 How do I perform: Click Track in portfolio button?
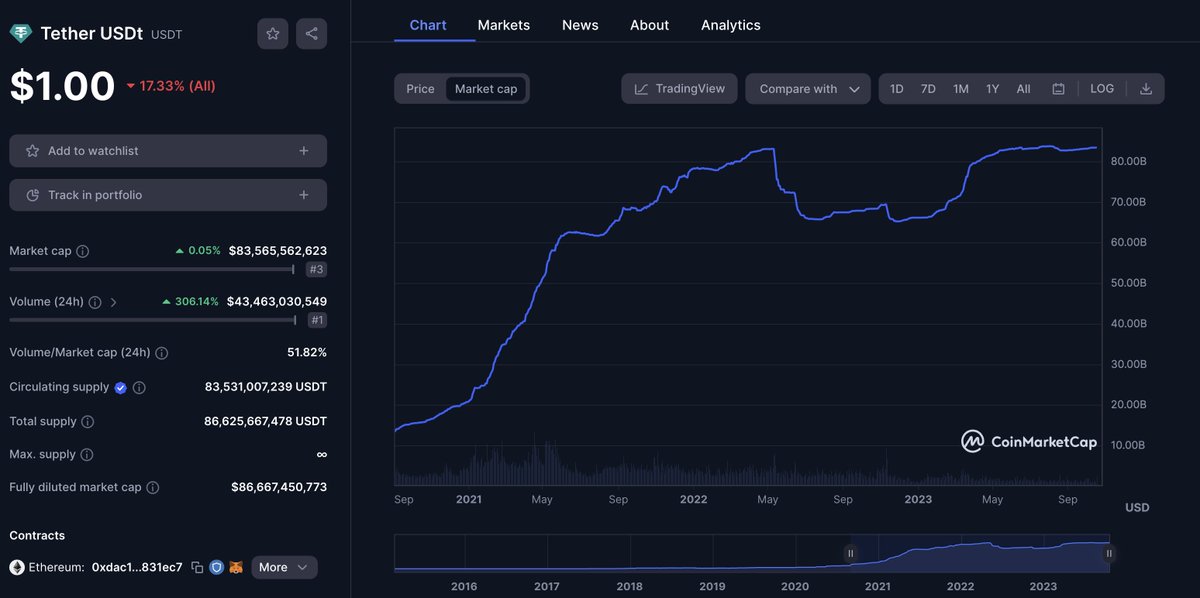(x=168, y=195)
